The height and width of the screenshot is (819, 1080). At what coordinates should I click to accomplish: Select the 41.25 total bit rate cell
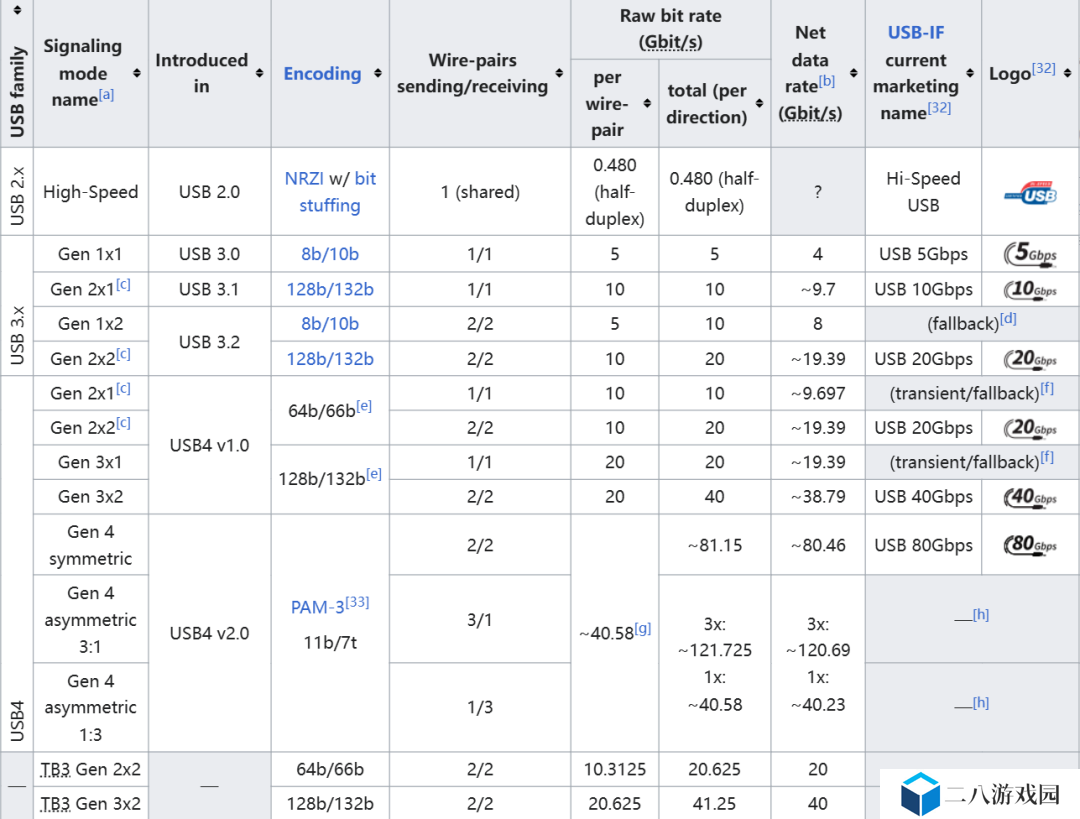click(714, 804)
